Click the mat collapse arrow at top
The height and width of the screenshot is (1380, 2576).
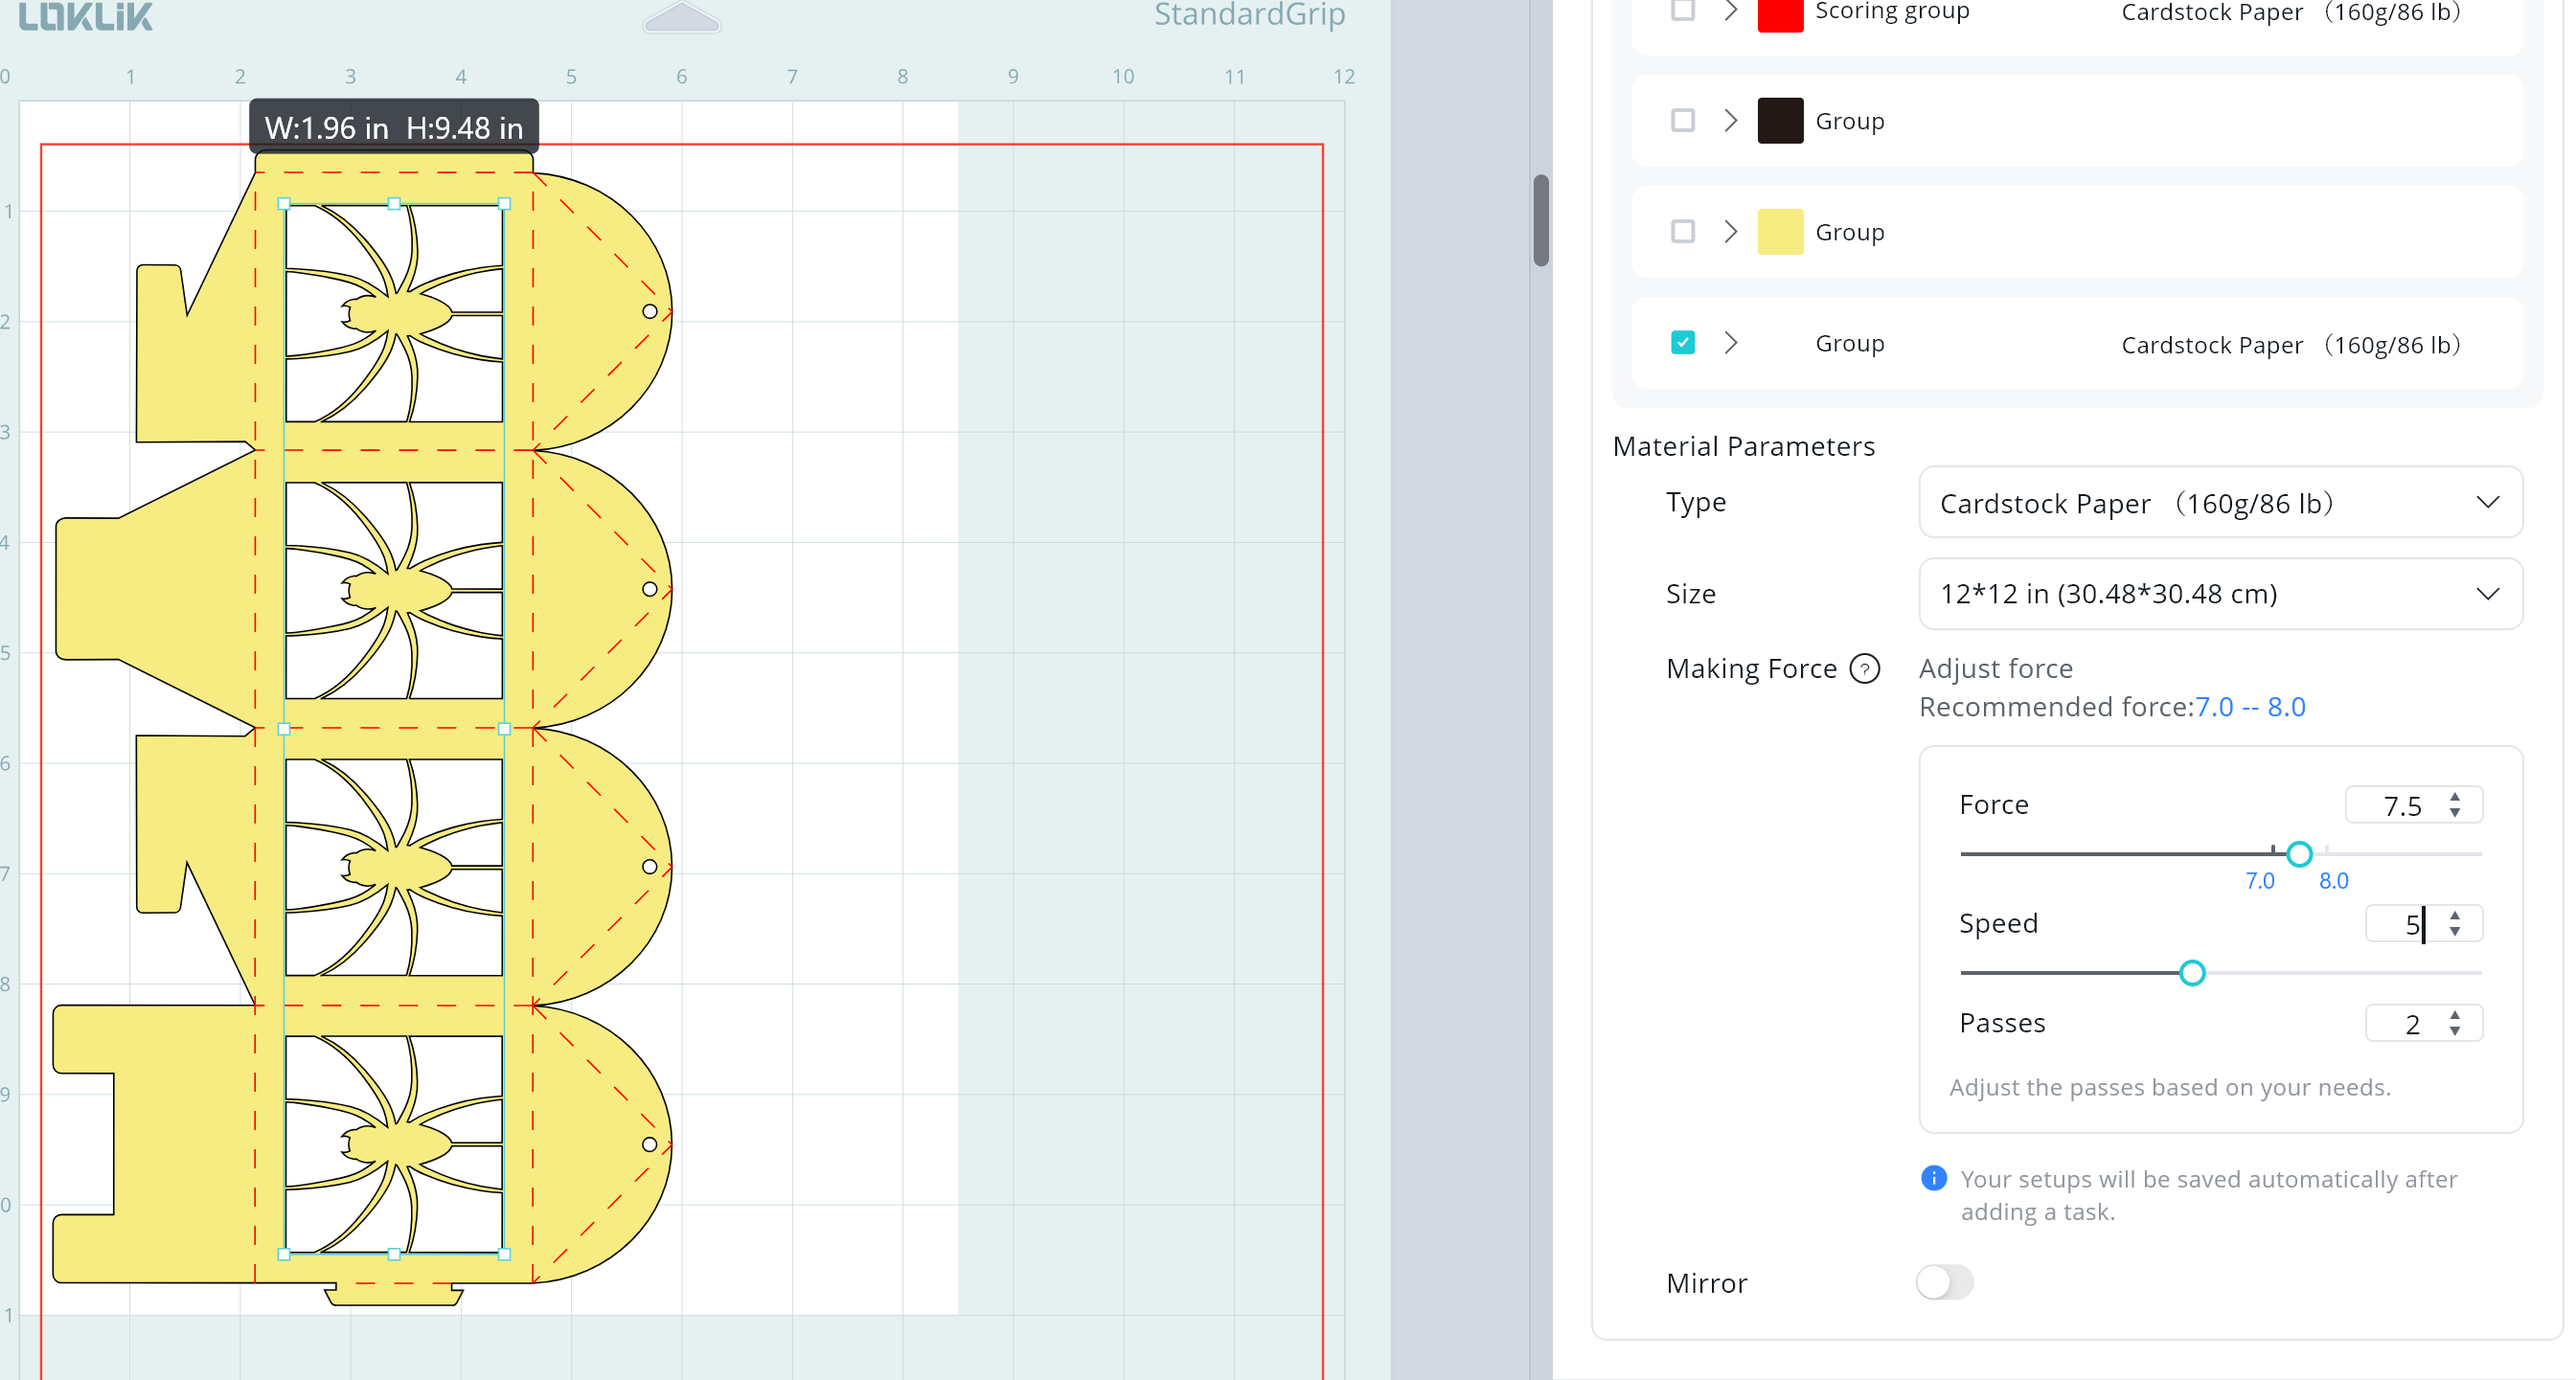tap(681, 17)
